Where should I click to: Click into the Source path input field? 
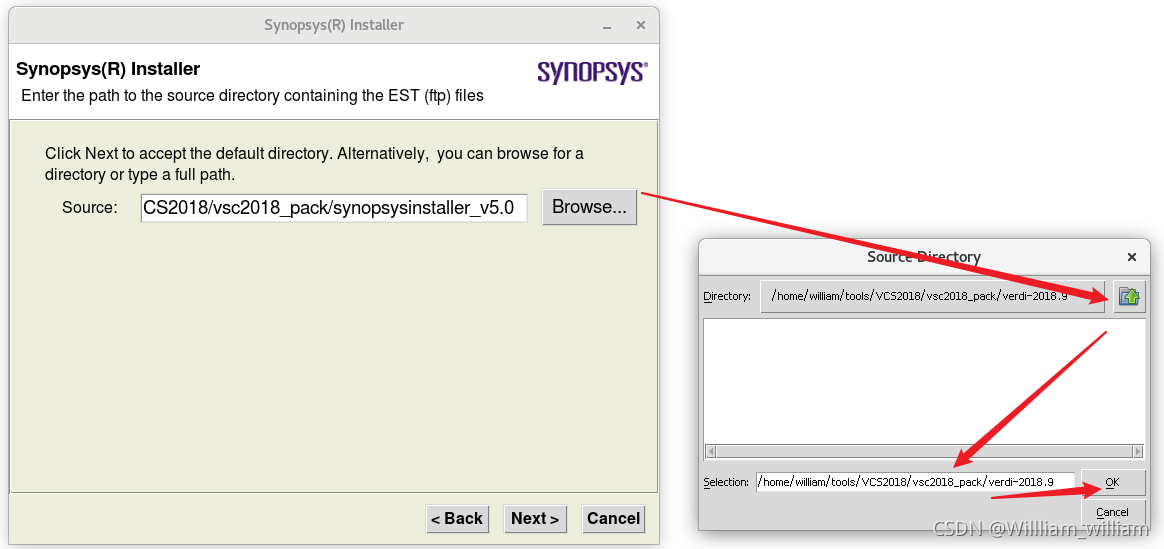pos(334,208)
